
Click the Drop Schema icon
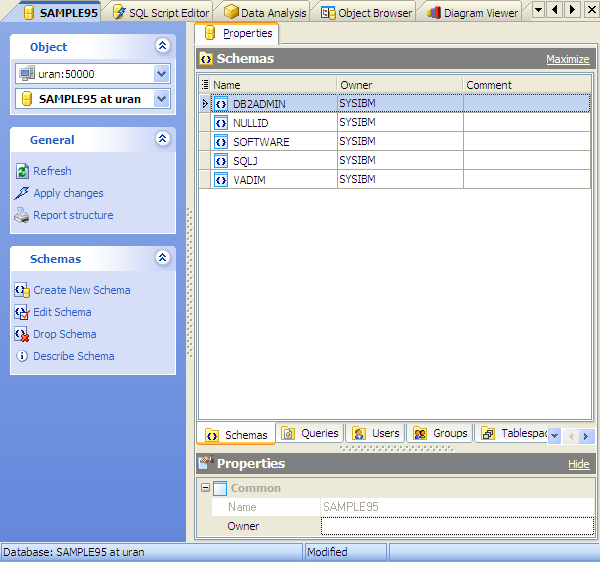pyautogui.click(x=22, y=334)
